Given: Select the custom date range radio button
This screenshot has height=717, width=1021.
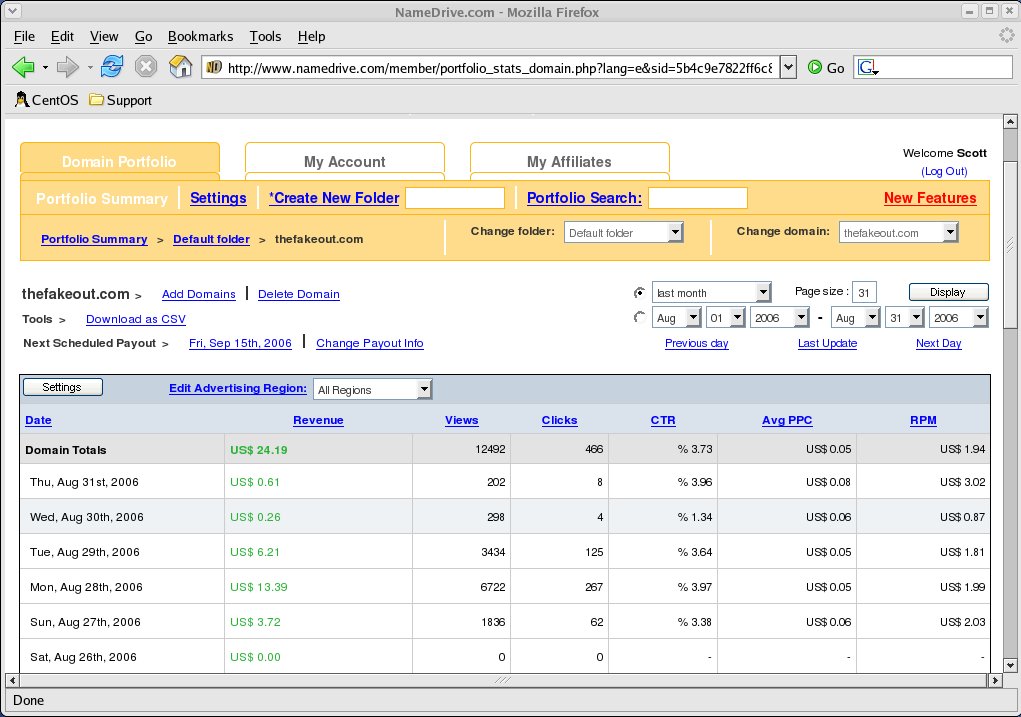Looking at the screenshot, I should tap(639, 317).
